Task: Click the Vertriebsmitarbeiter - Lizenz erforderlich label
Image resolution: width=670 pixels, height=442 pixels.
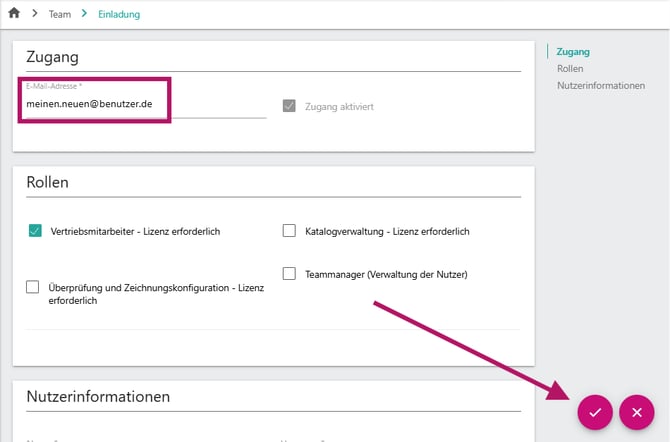Action: point(135,231)
